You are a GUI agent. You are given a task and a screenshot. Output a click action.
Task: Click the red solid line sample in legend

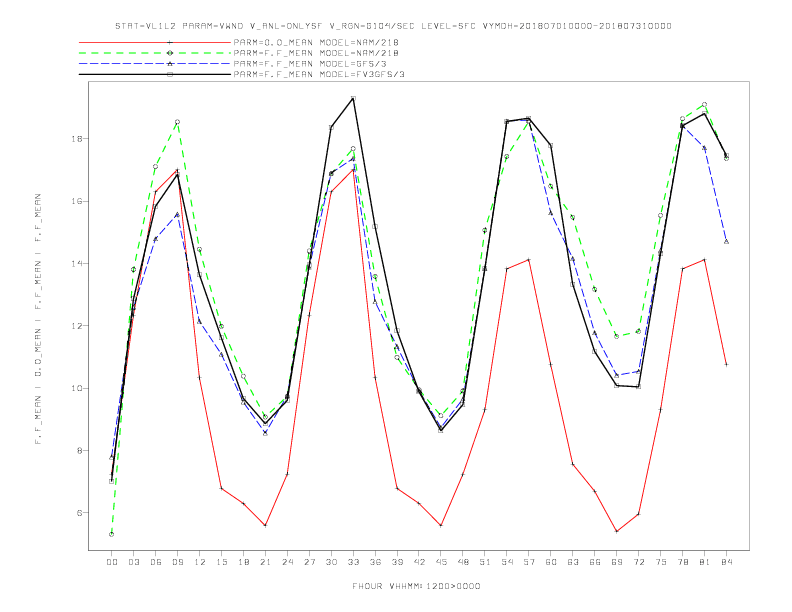point(155,42)
